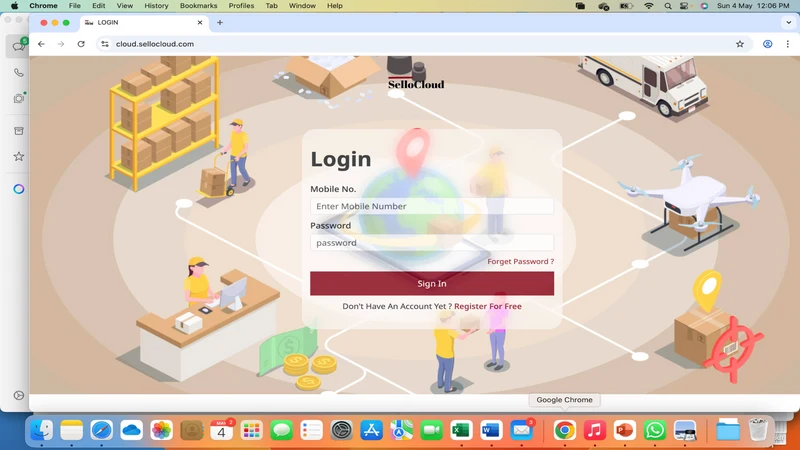
Task: Open the Apple menu
Action: coord(15,6)
